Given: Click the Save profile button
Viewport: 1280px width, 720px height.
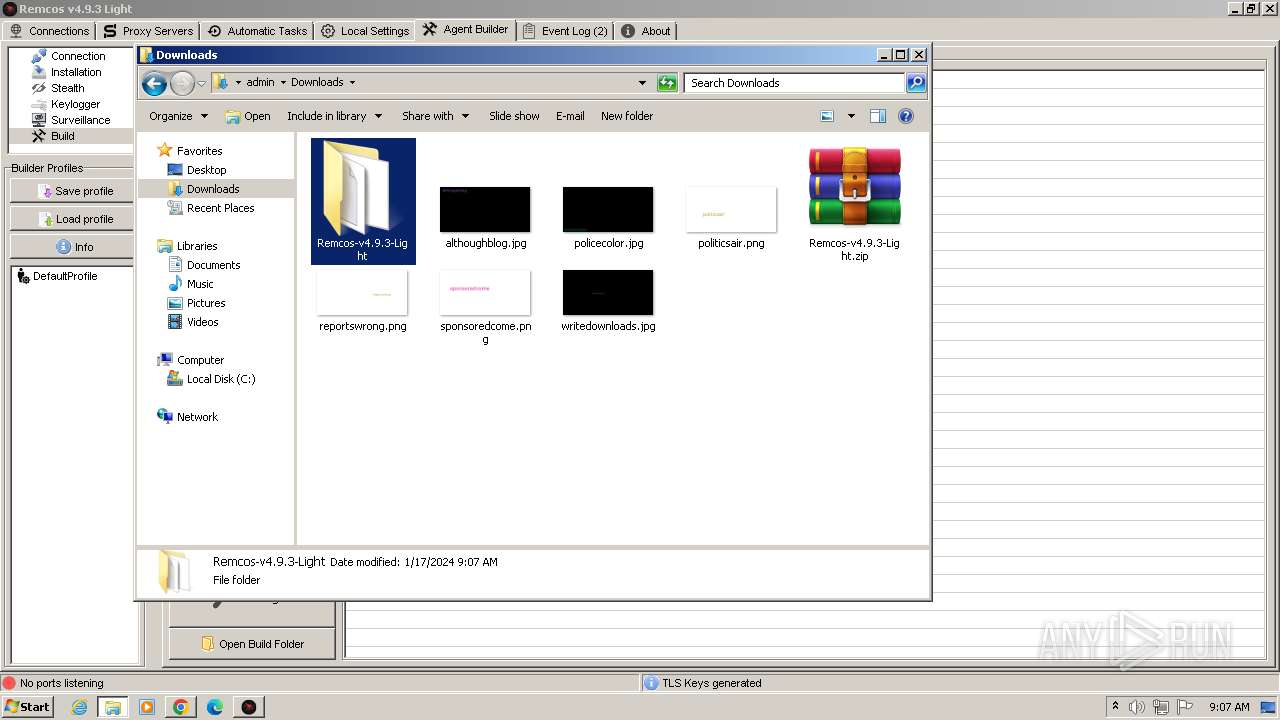Looking at the screenshot, I should pyautogui.click(x=72, y=191).
